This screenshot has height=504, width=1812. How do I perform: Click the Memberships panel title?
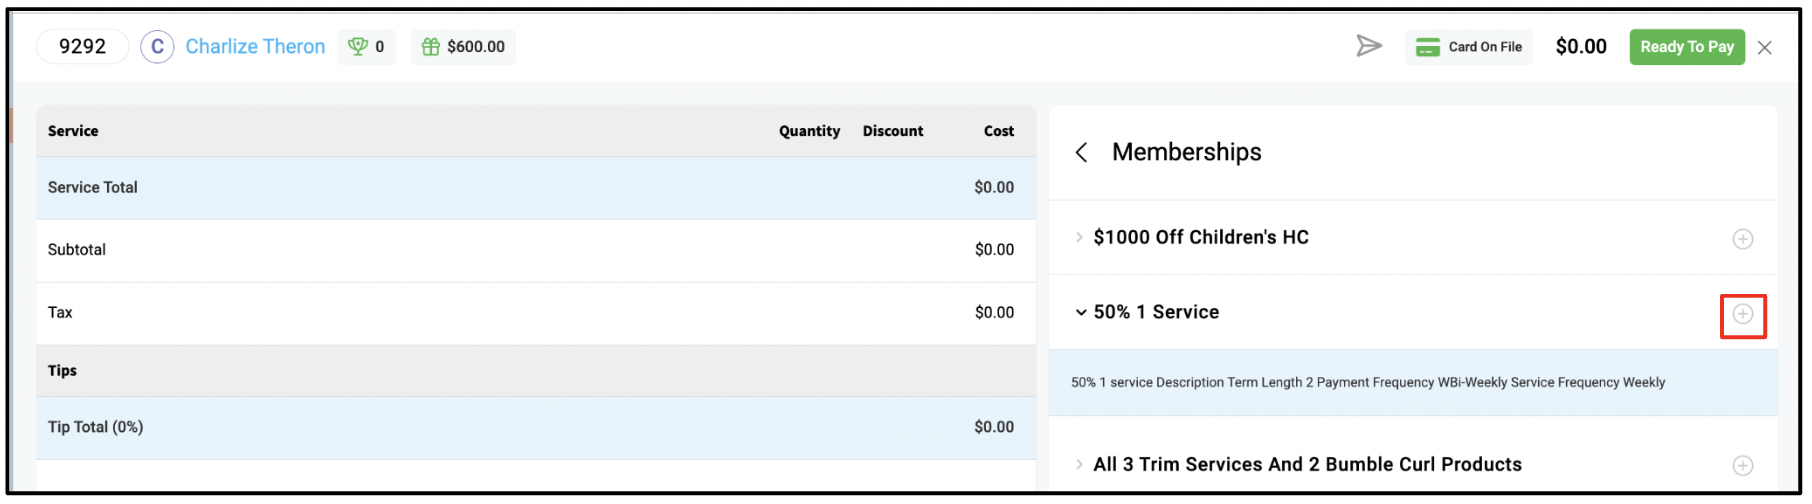(x=1187, y=152)
